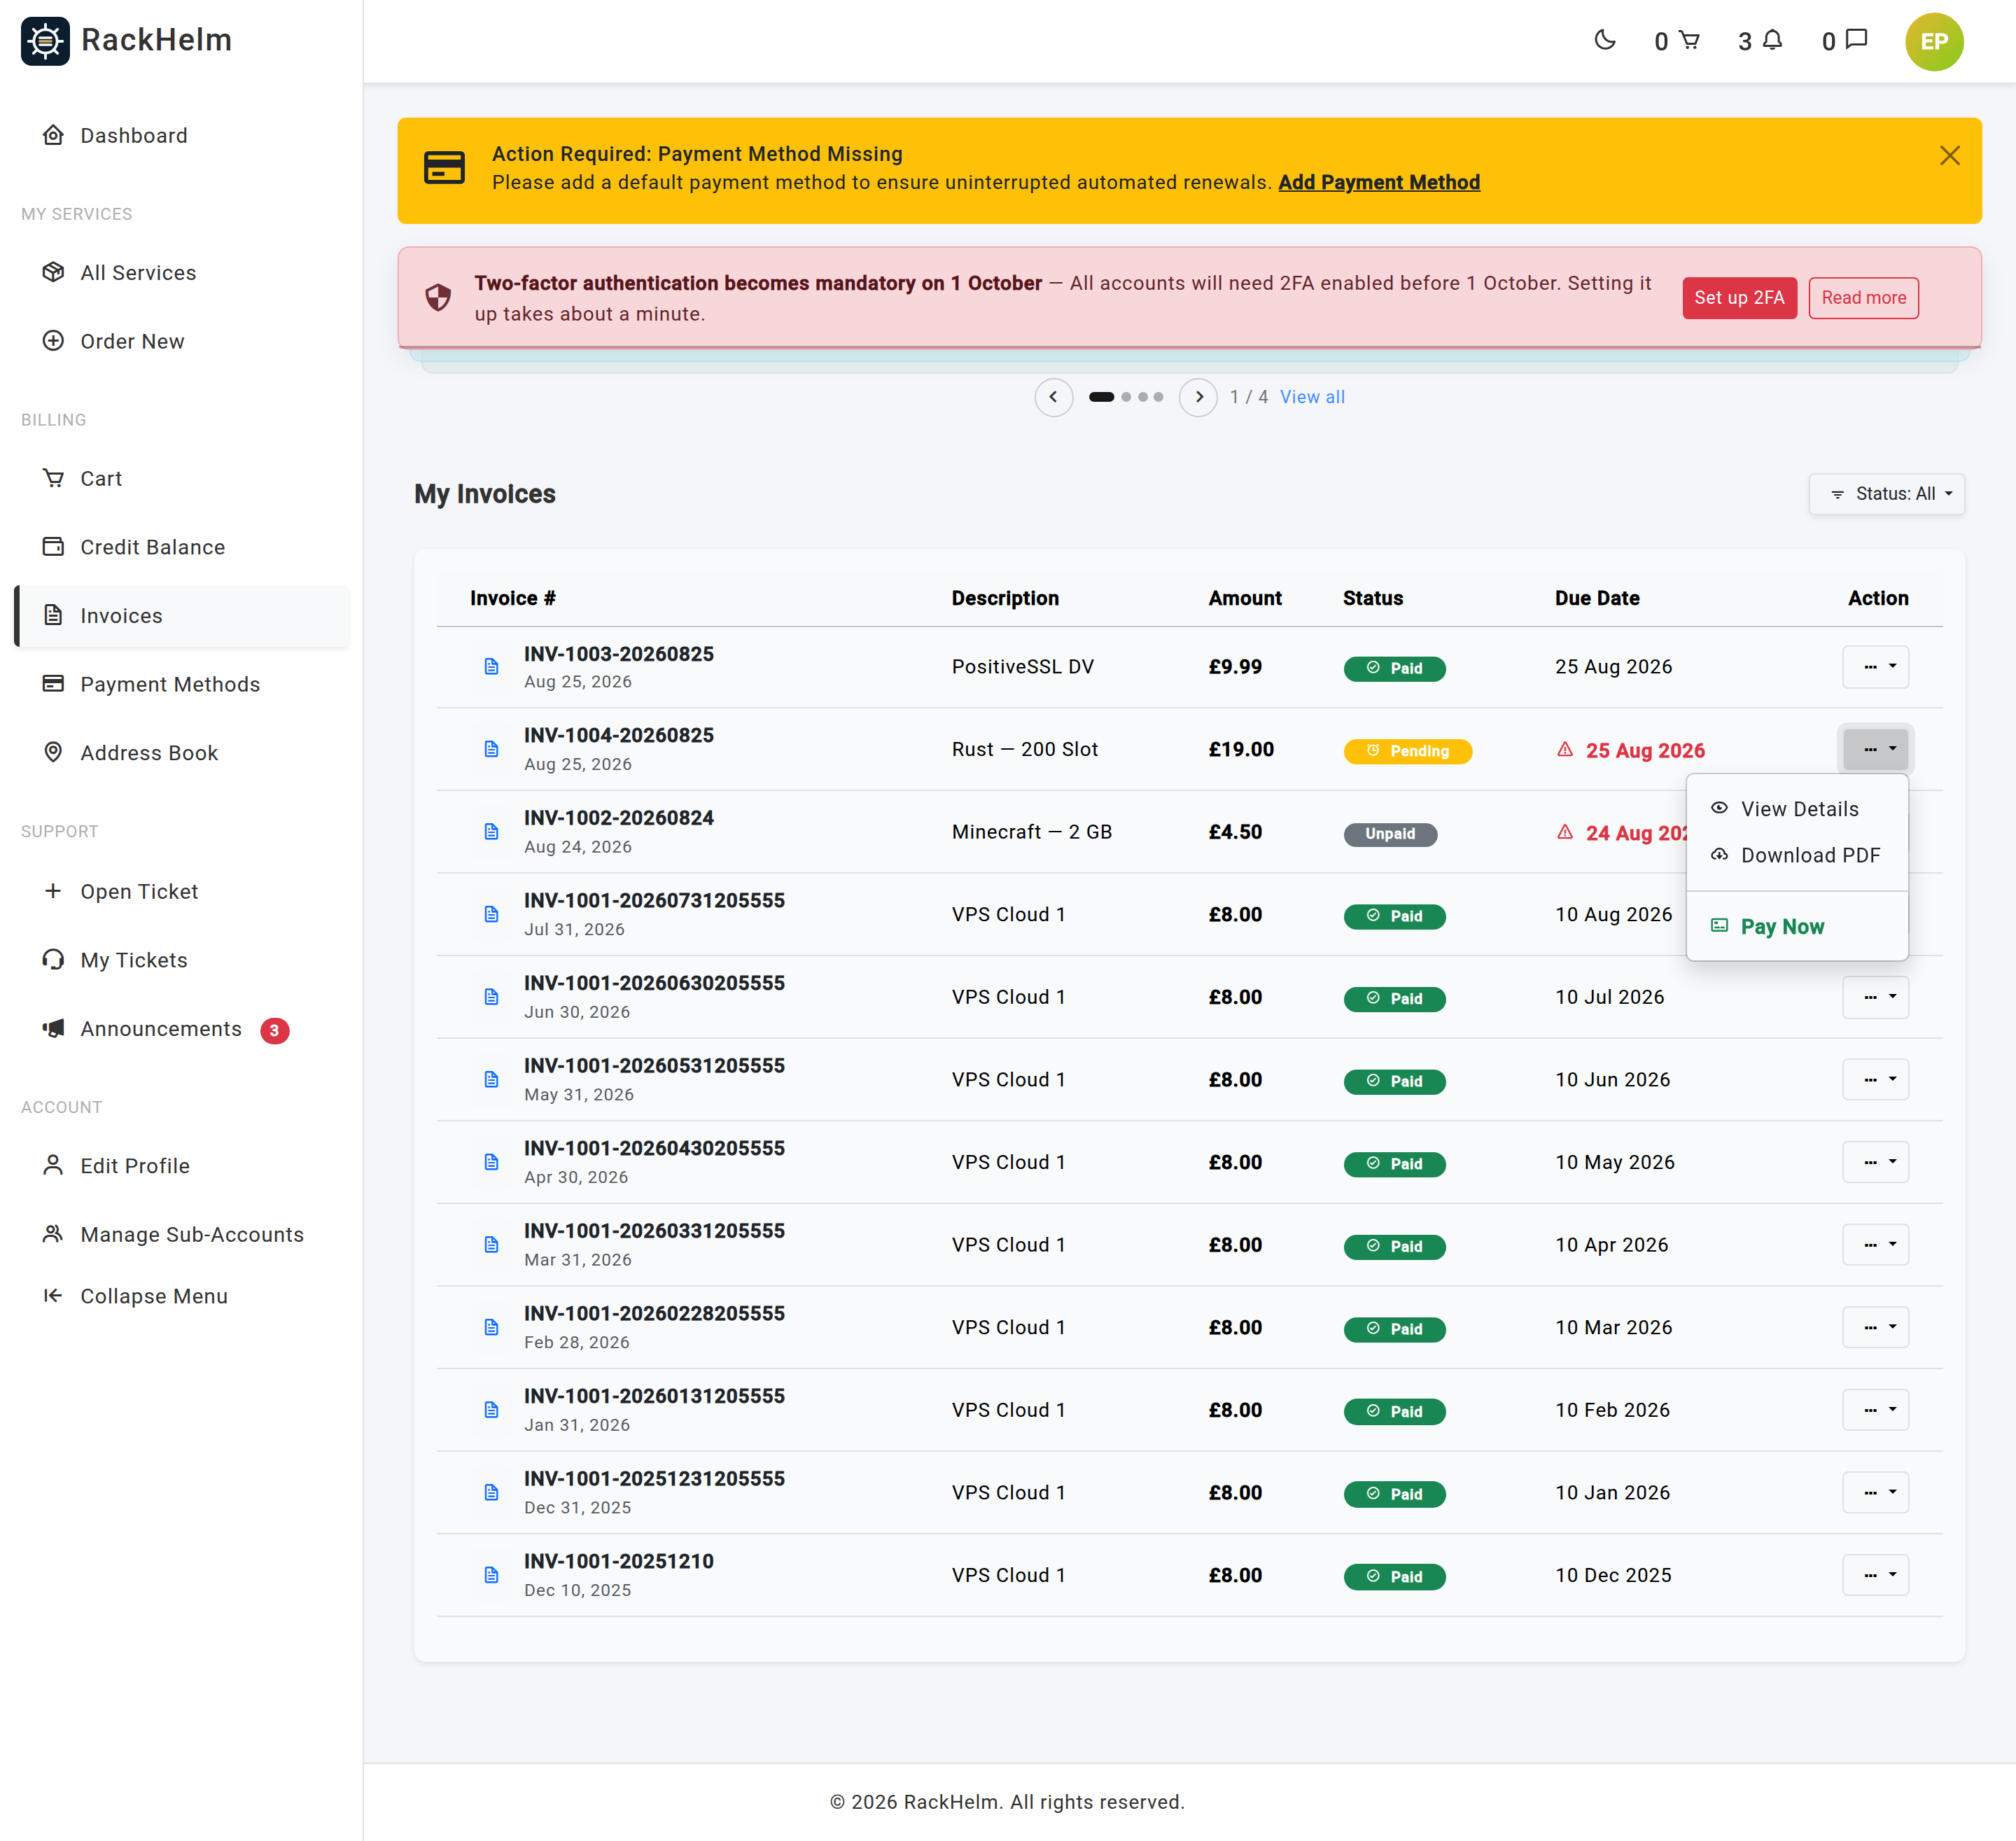This screenshot has width=2016, height=1841.
Task: Click the £19.00 amount
Action: 1240,750
